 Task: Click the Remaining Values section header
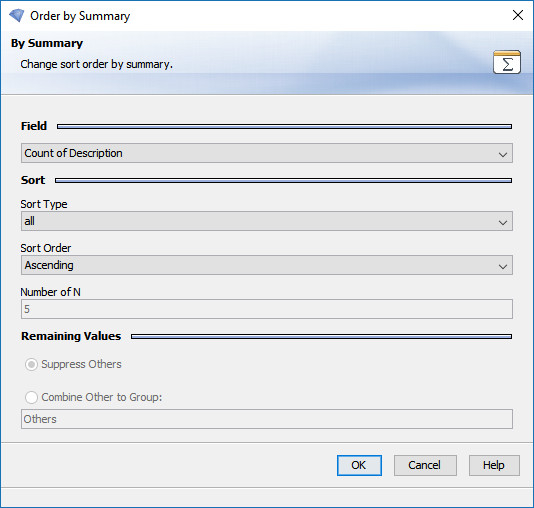click(71, 336)
